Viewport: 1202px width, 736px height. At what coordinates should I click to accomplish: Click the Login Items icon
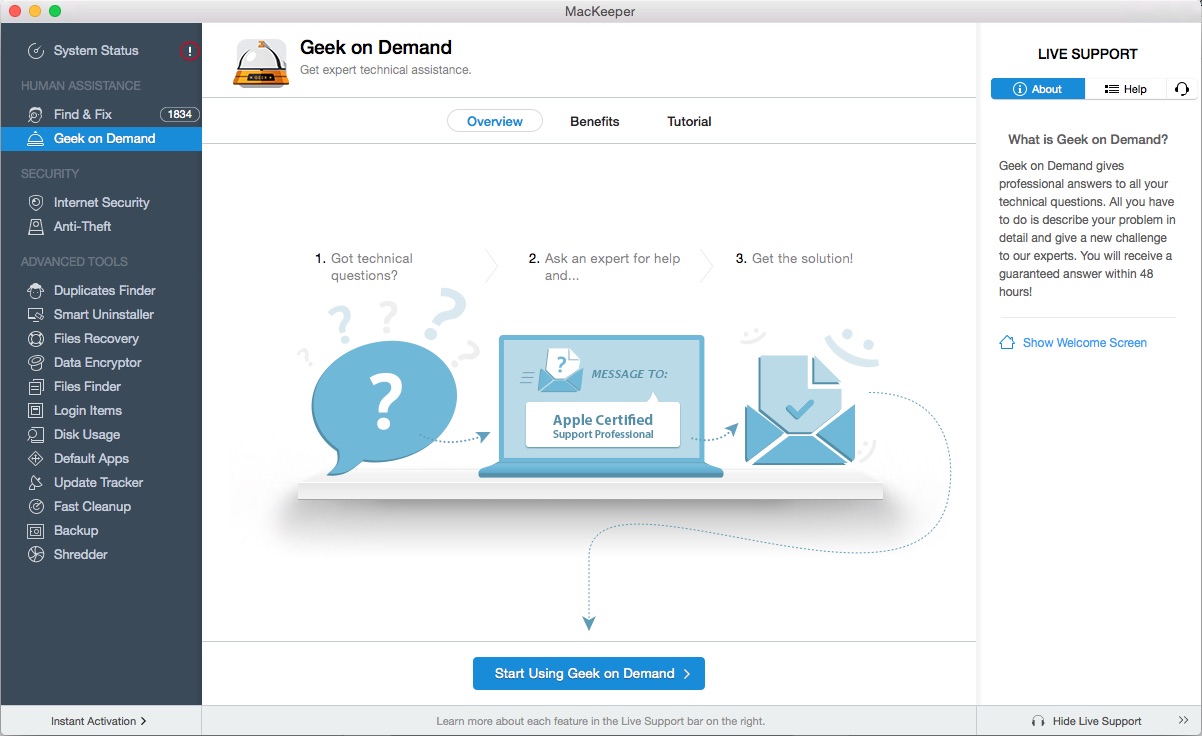(36, 411)
